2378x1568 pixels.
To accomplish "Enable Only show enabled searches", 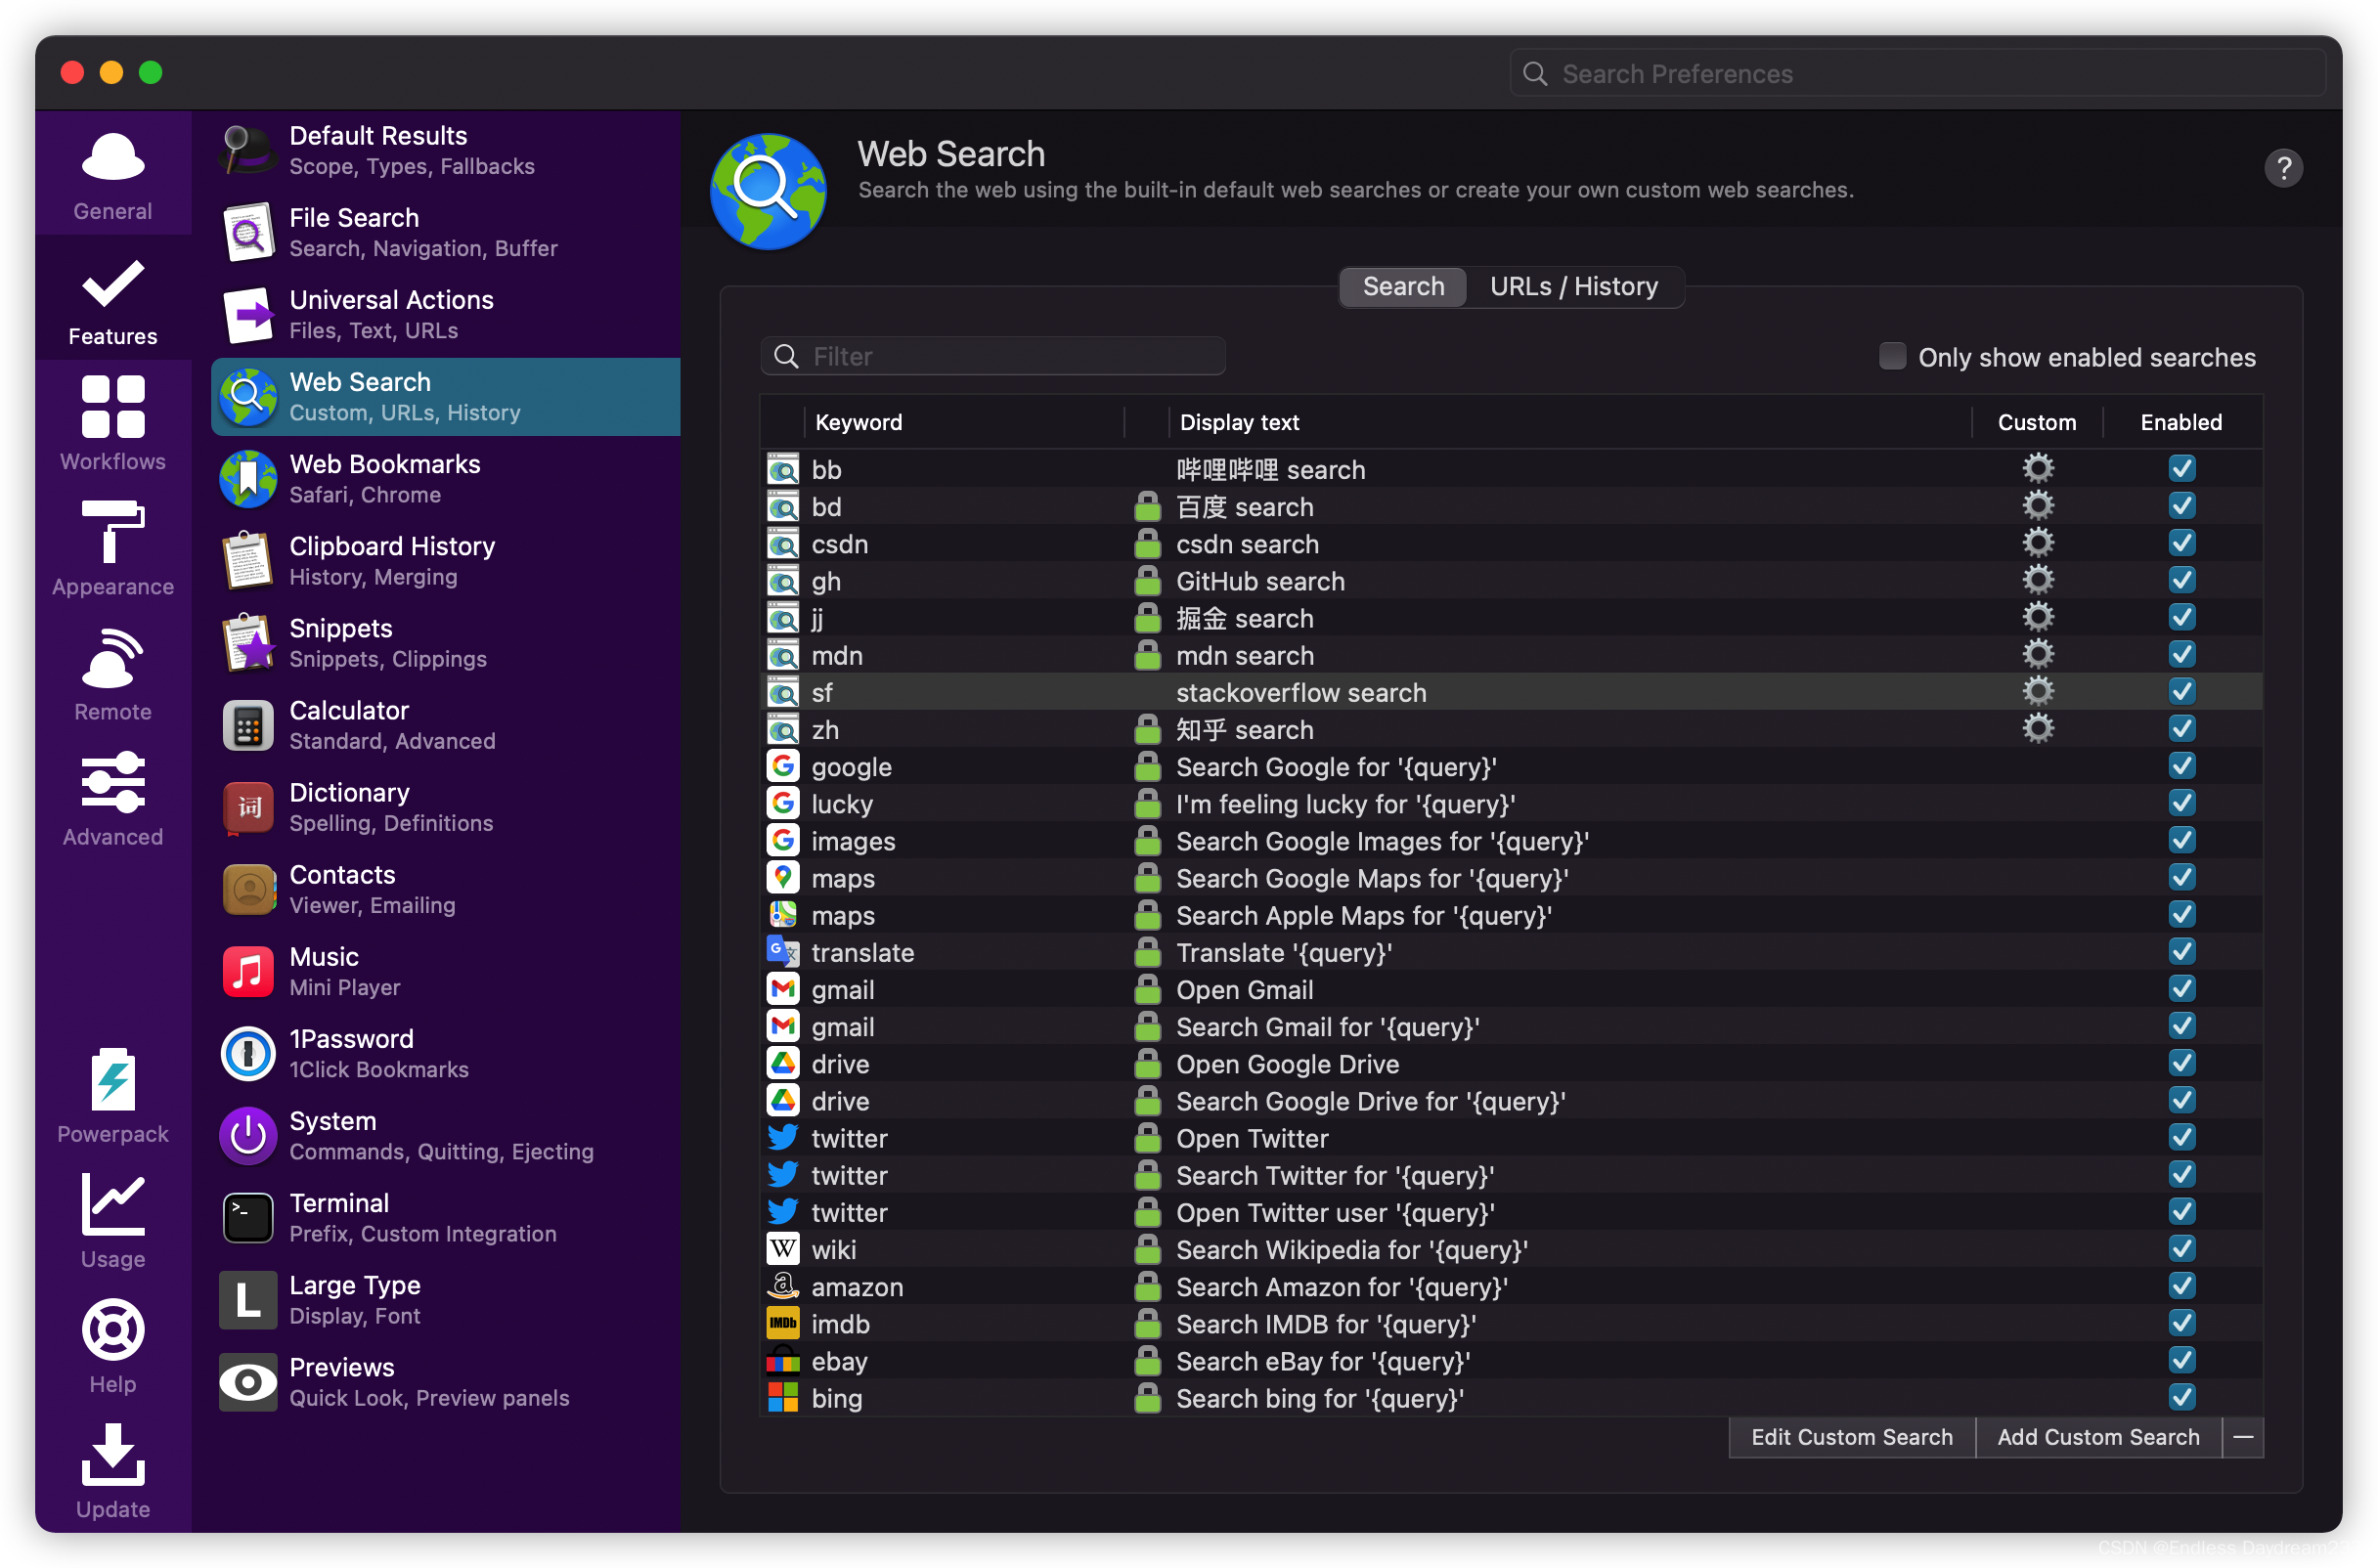I will pos(1892,357).
